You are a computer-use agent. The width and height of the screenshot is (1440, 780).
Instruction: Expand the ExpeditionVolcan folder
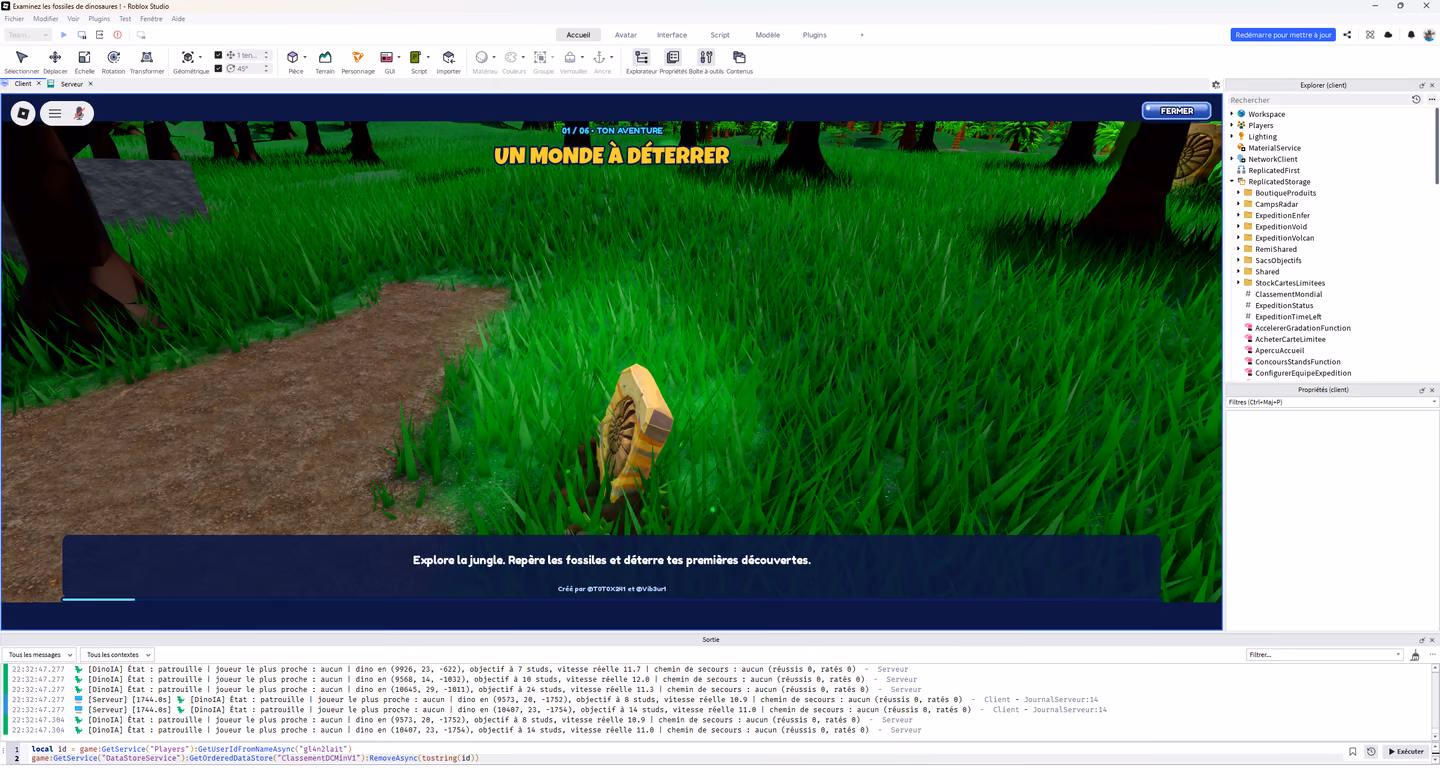[x=1239, y=238]
